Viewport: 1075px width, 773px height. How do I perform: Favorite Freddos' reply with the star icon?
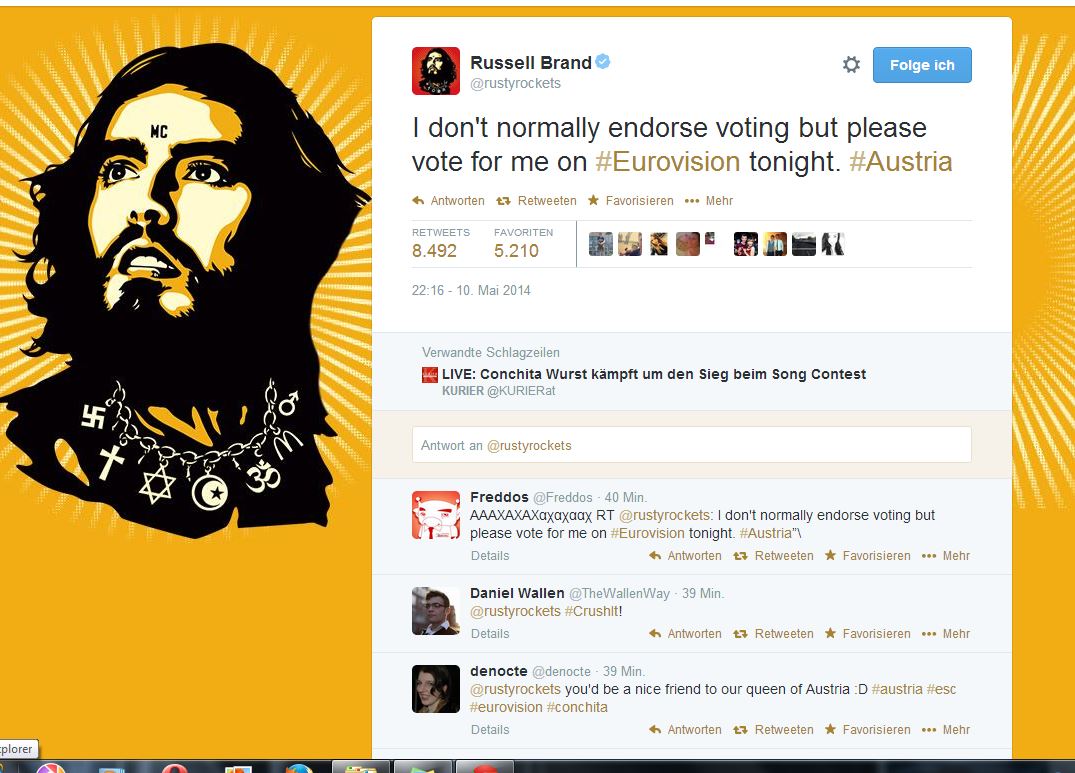coord(830,555)
